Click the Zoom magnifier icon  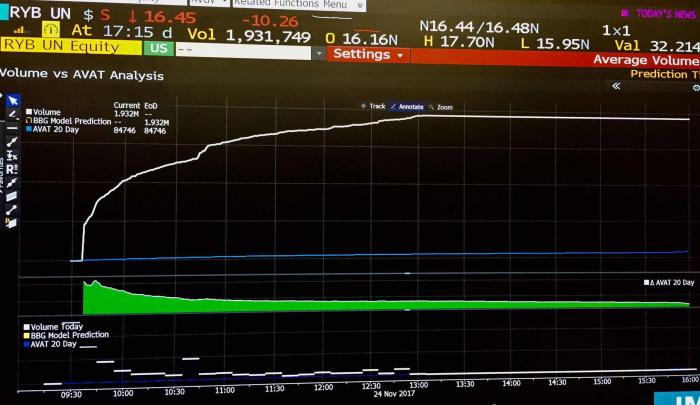tap(431, 107)
